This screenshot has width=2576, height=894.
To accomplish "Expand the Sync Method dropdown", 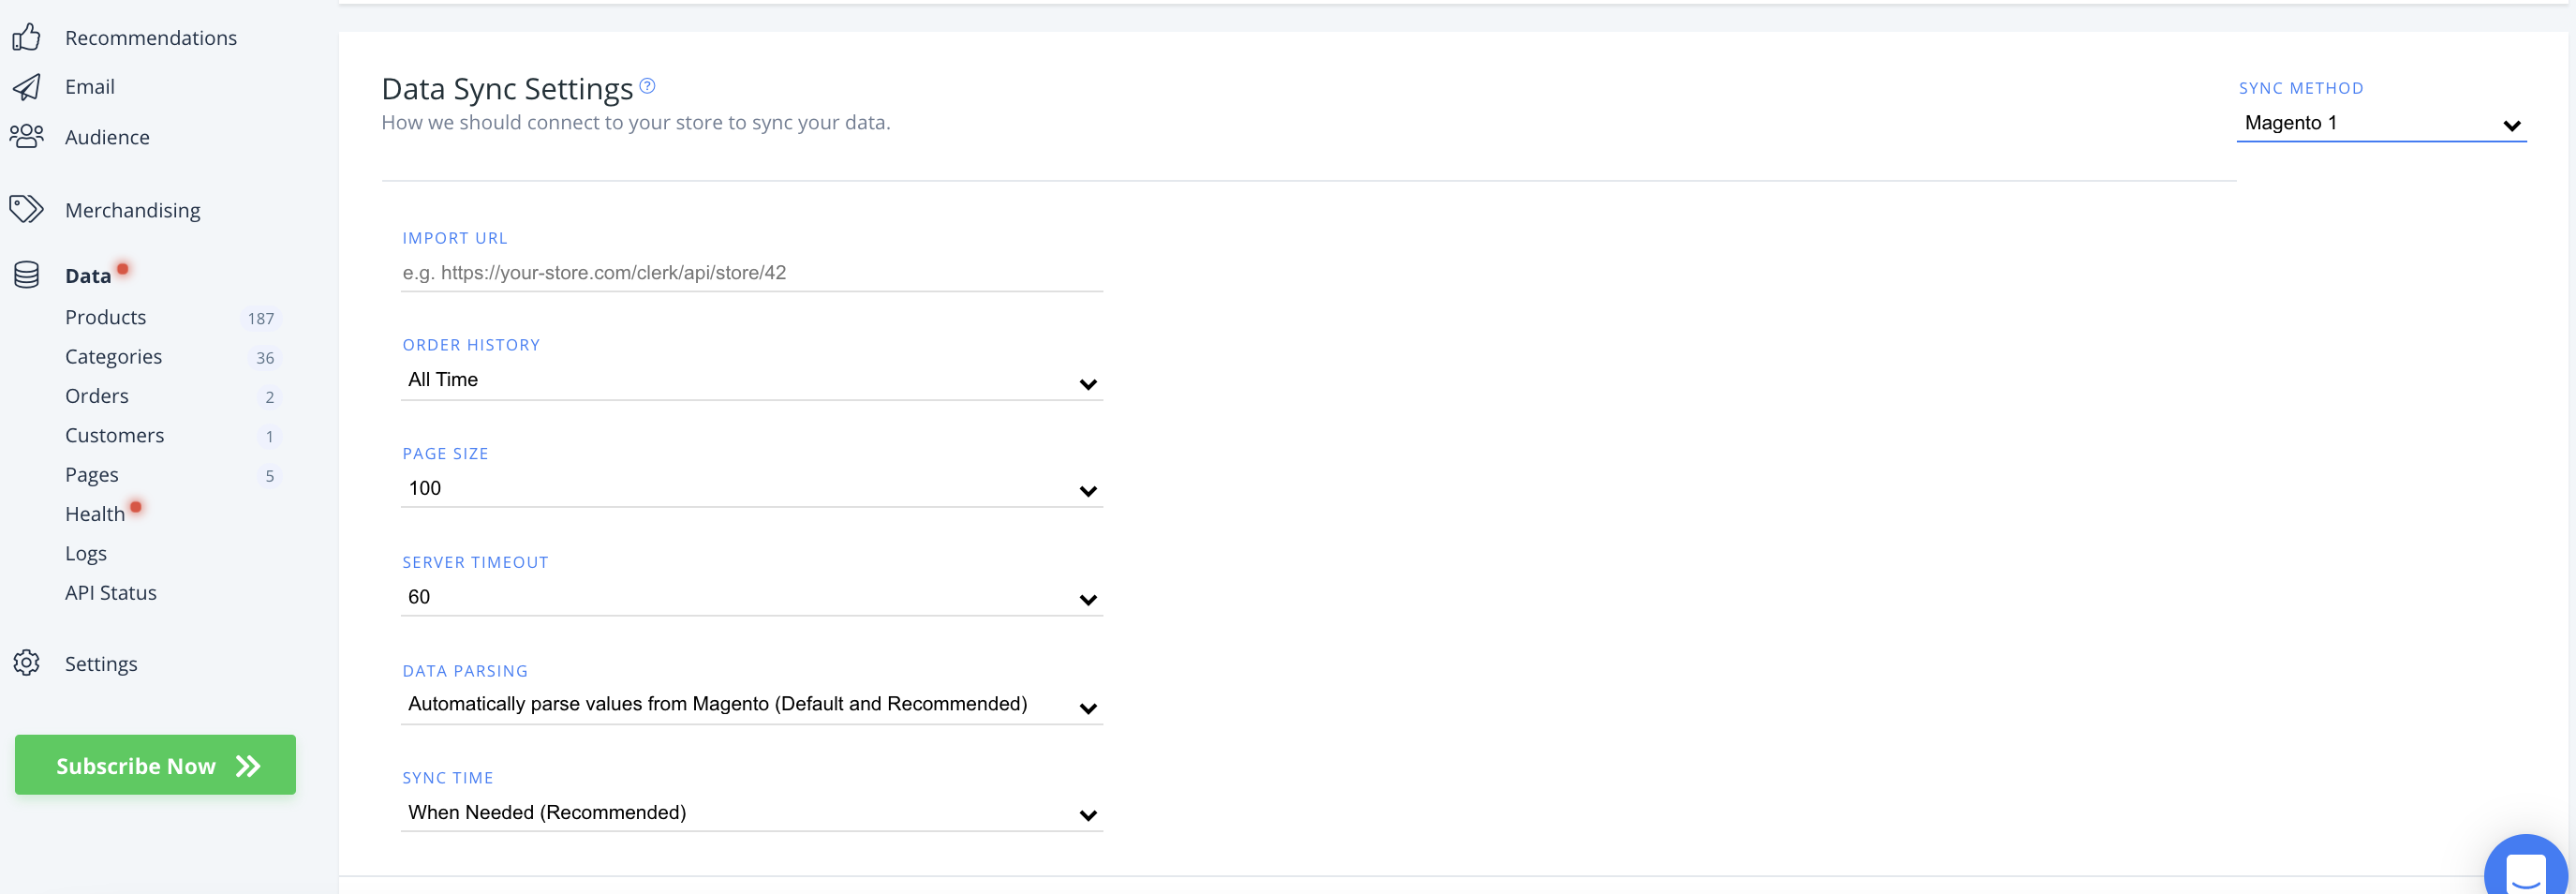I will 2380,124.
